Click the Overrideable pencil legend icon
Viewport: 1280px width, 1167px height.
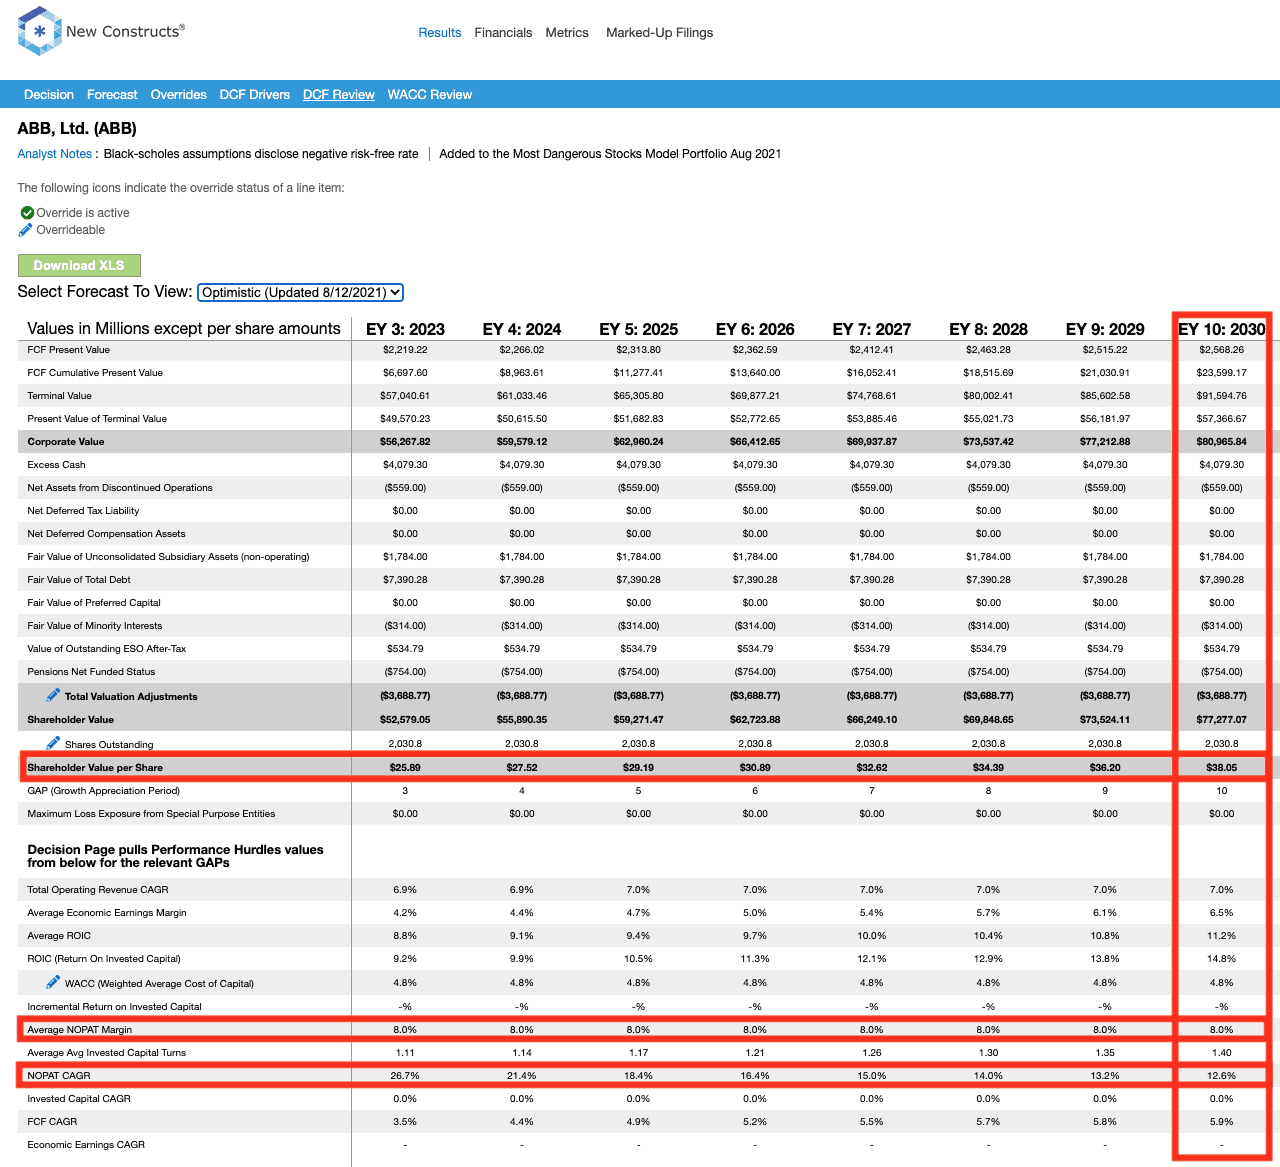coord(26,230)
